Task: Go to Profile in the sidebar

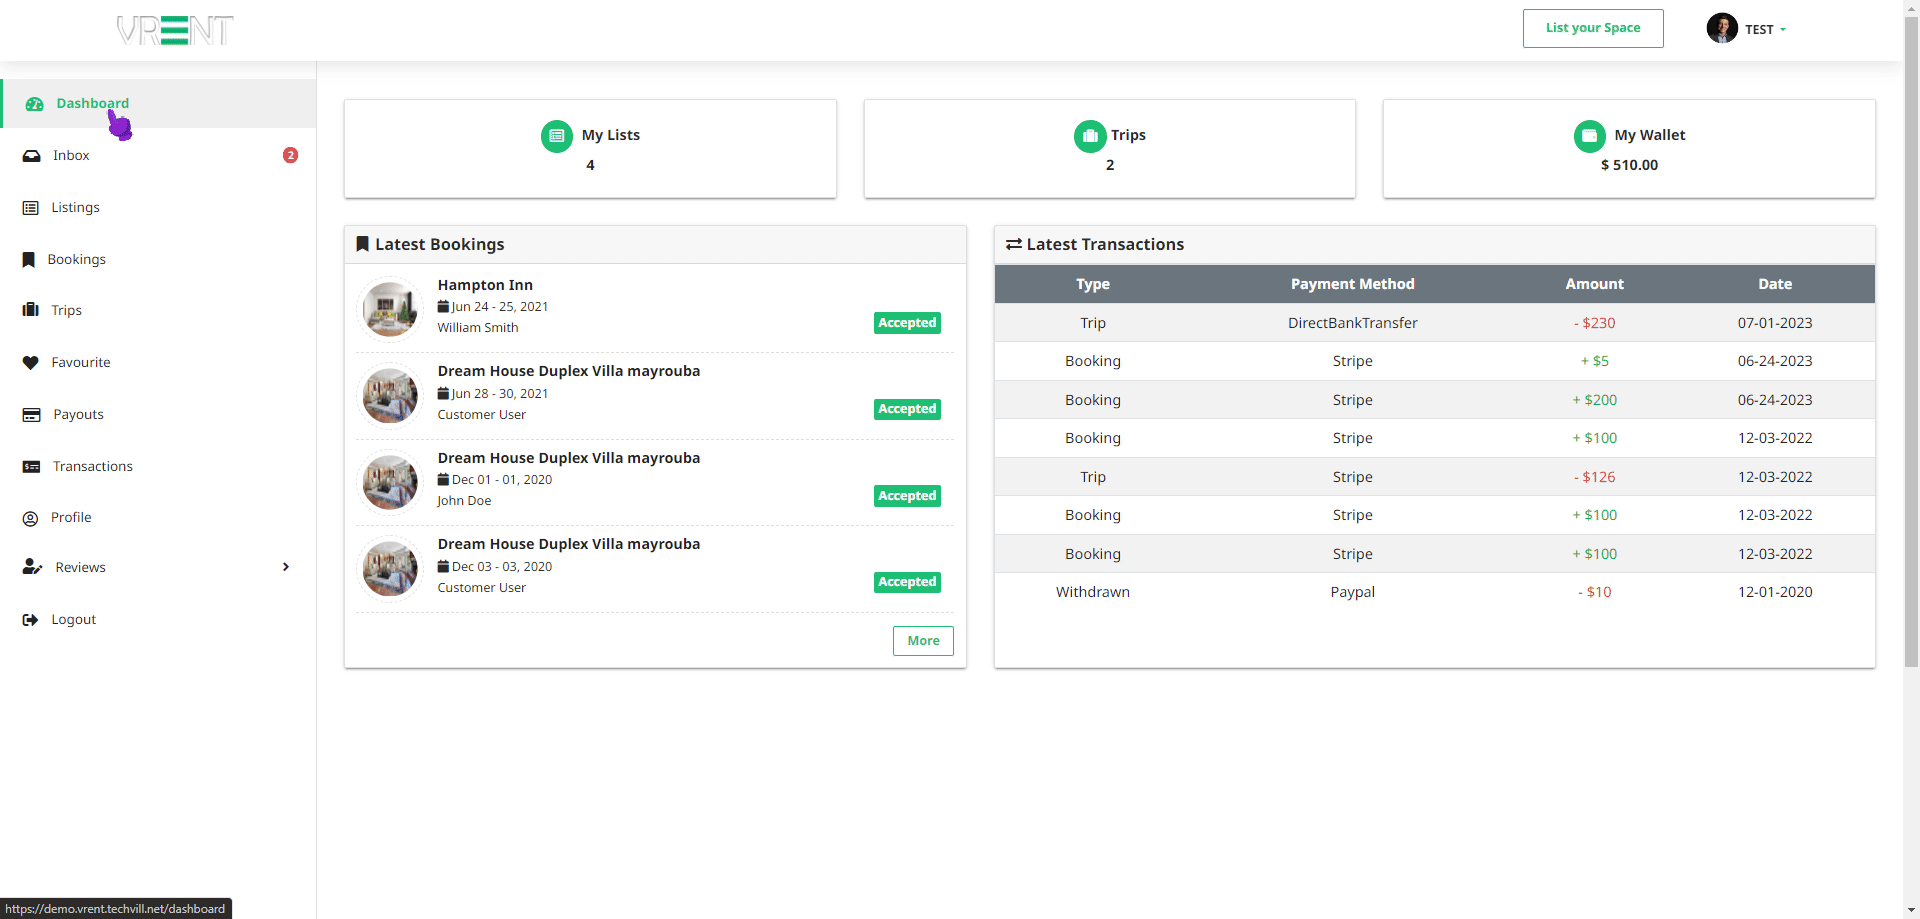Action: pyautogui.click(x=71, y=518)
